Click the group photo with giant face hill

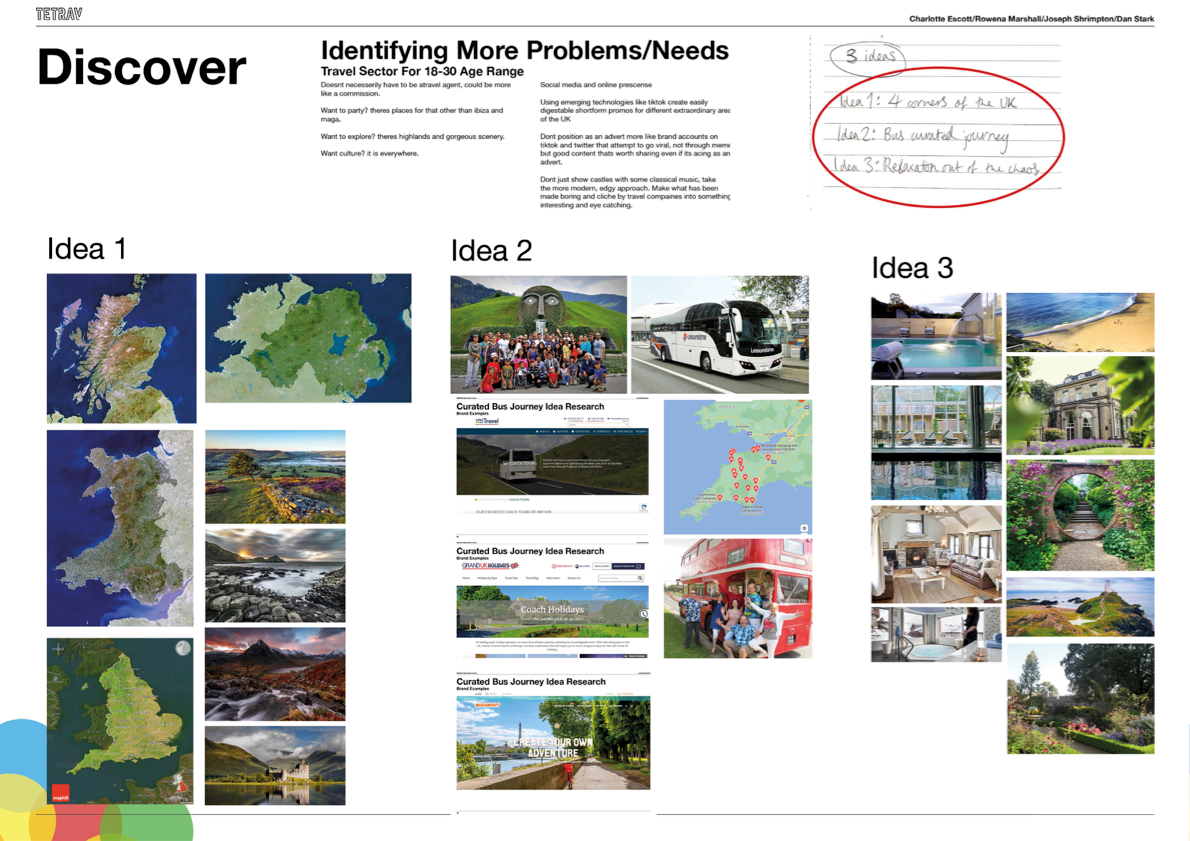539,334
